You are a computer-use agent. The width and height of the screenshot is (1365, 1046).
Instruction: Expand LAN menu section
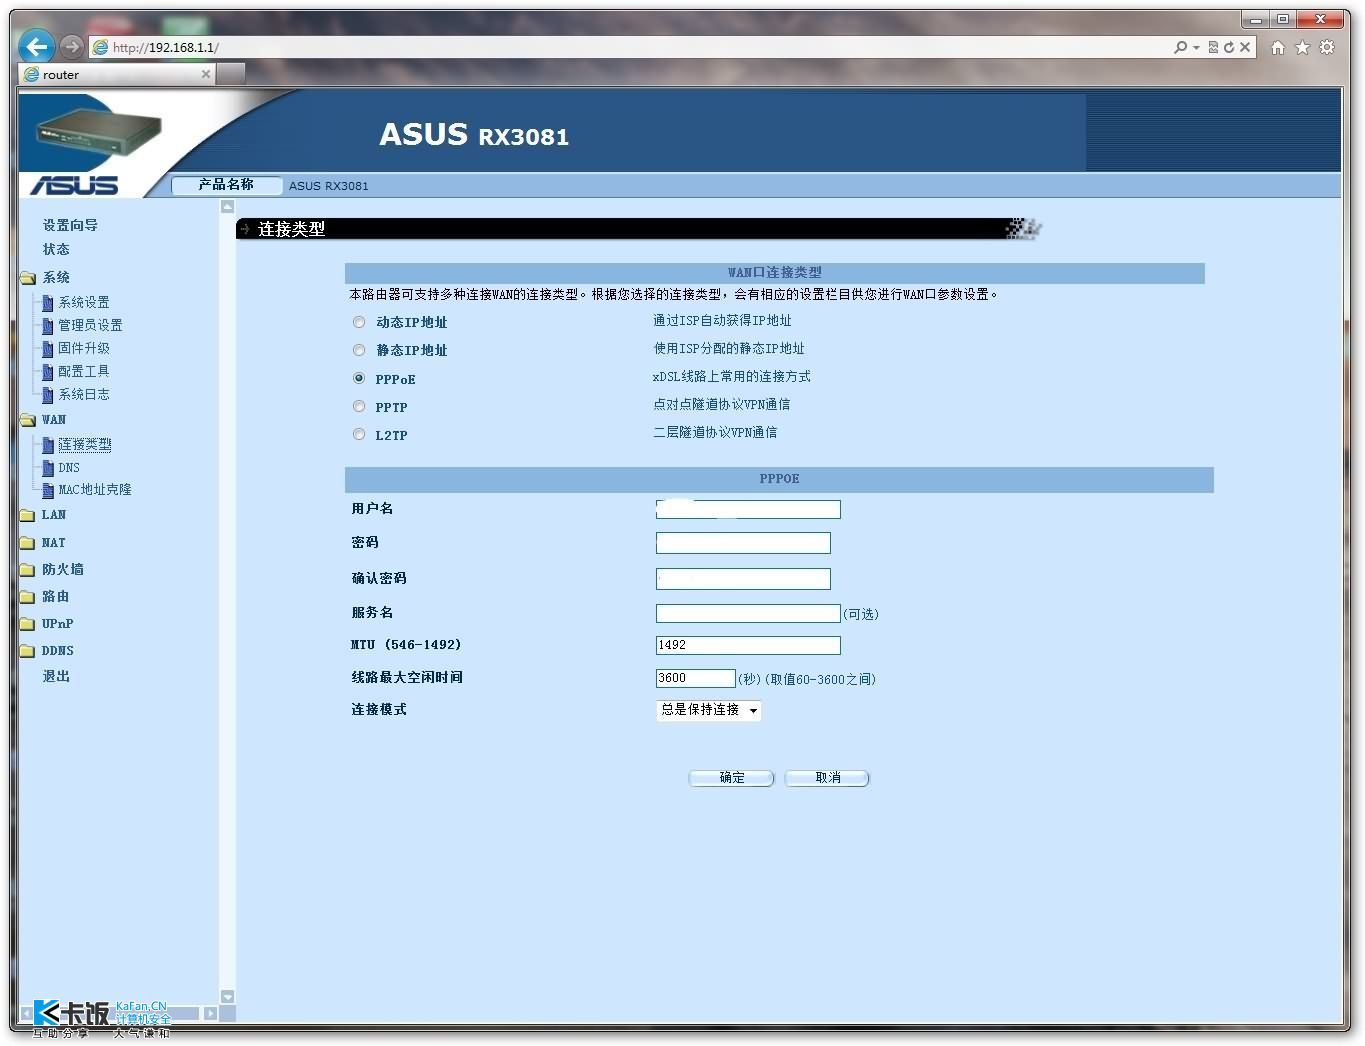coord(54,515)
